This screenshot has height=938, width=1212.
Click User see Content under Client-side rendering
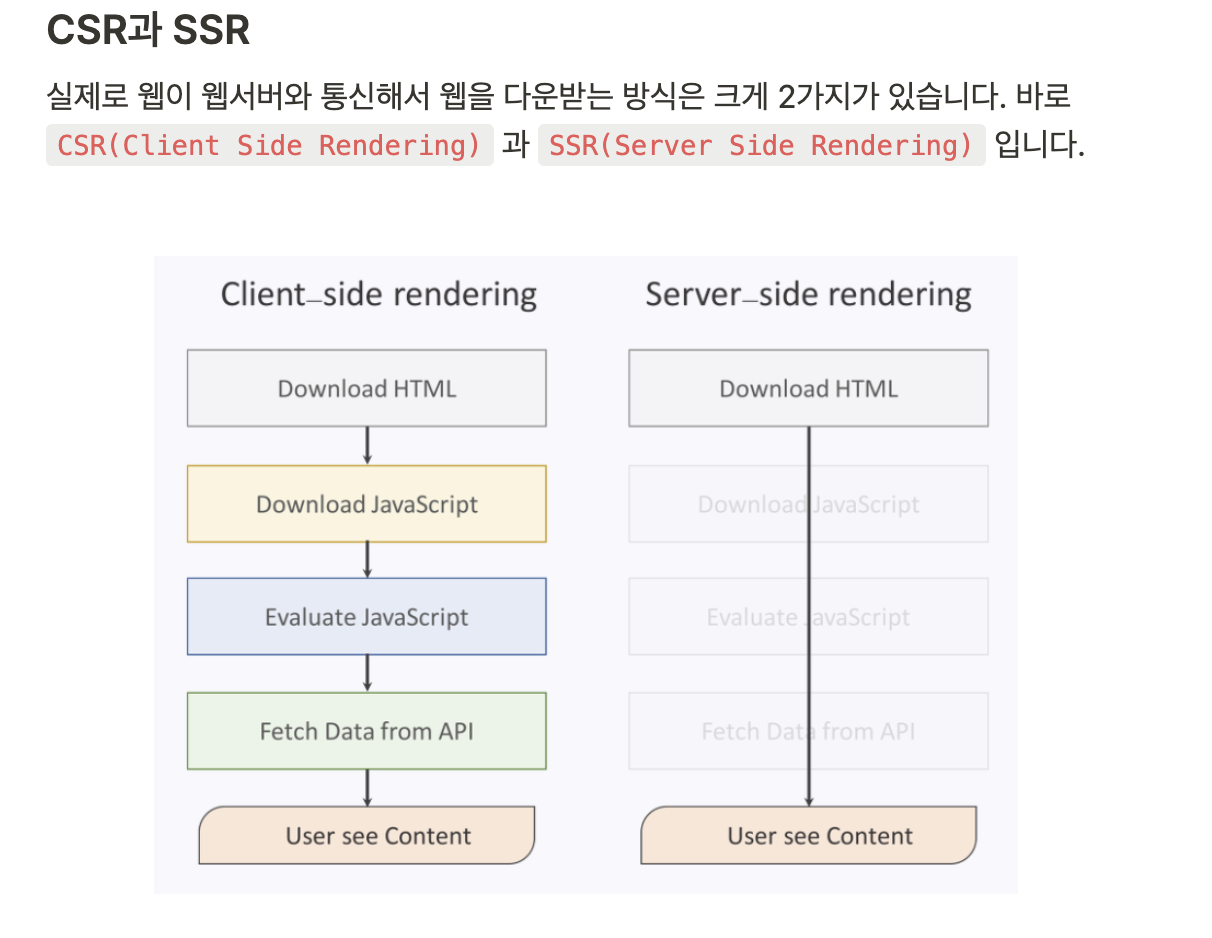(367, 835)
